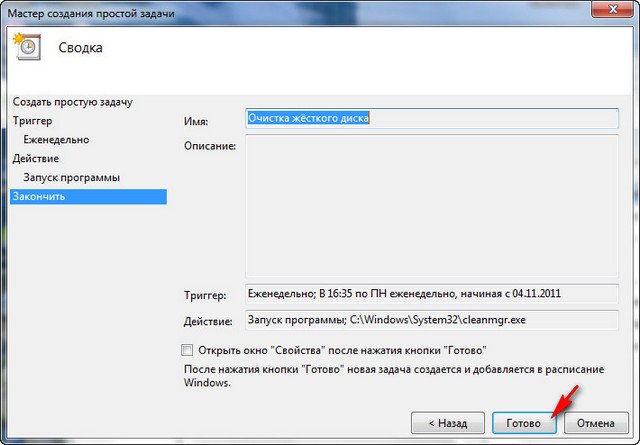640x445 pixels.
Task: Click the Имя field with Очистка жёсткого диска
Action: (x=432, y=118)
